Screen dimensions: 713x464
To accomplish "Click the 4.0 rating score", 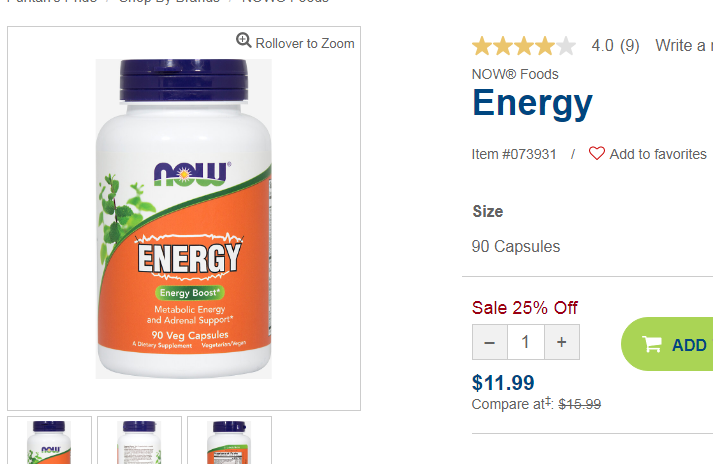I will click(x=603, y=45).
